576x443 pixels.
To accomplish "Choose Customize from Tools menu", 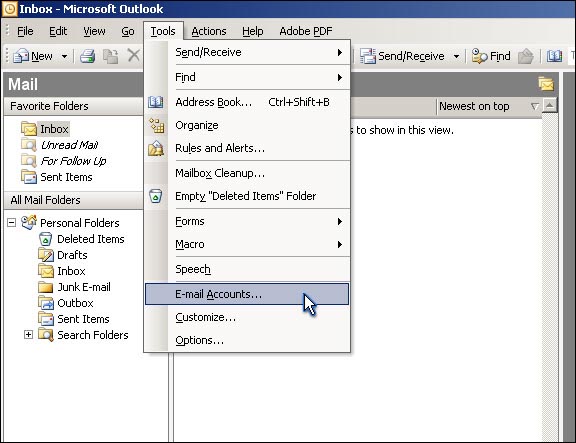I will (x=247, y=317).
